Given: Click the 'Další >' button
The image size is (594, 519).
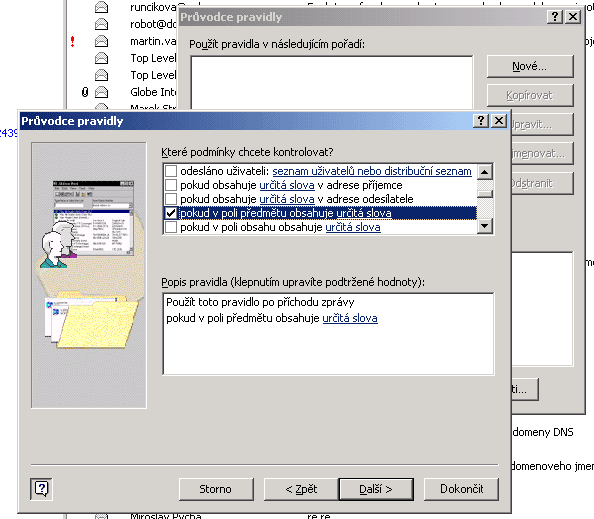Looking at the screenshot, I should click(376, 489).
